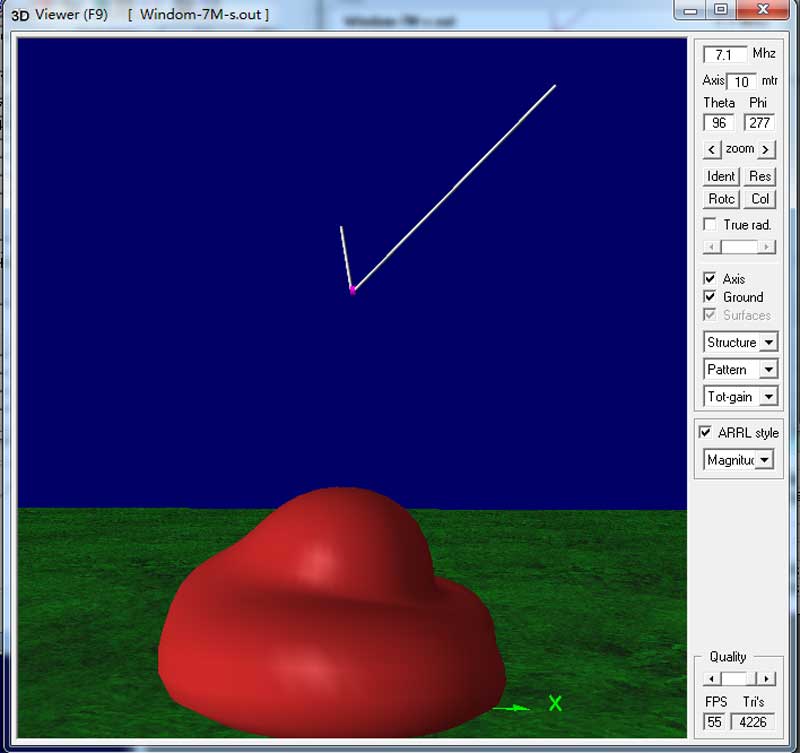Click the Ident button
The width and height of the screenshot is (800, 753).
coord(721,177)
